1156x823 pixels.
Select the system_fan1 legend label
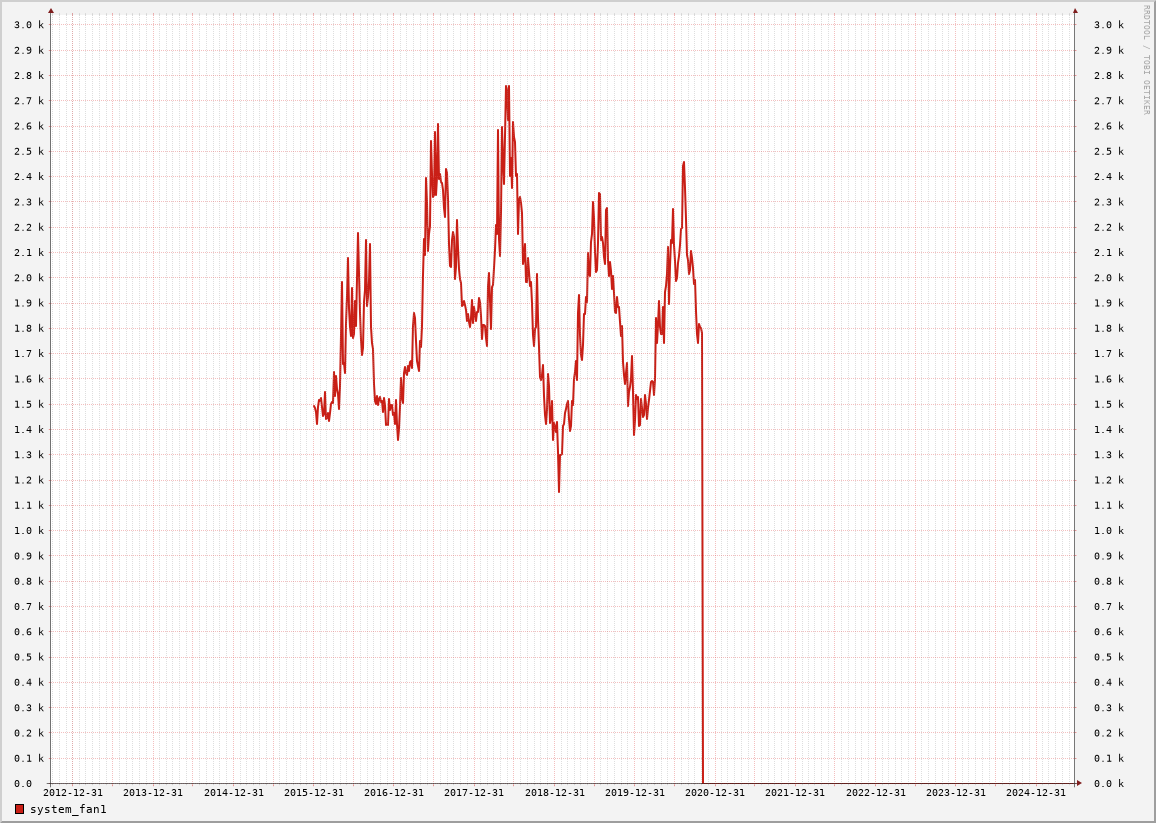(68, 809)
